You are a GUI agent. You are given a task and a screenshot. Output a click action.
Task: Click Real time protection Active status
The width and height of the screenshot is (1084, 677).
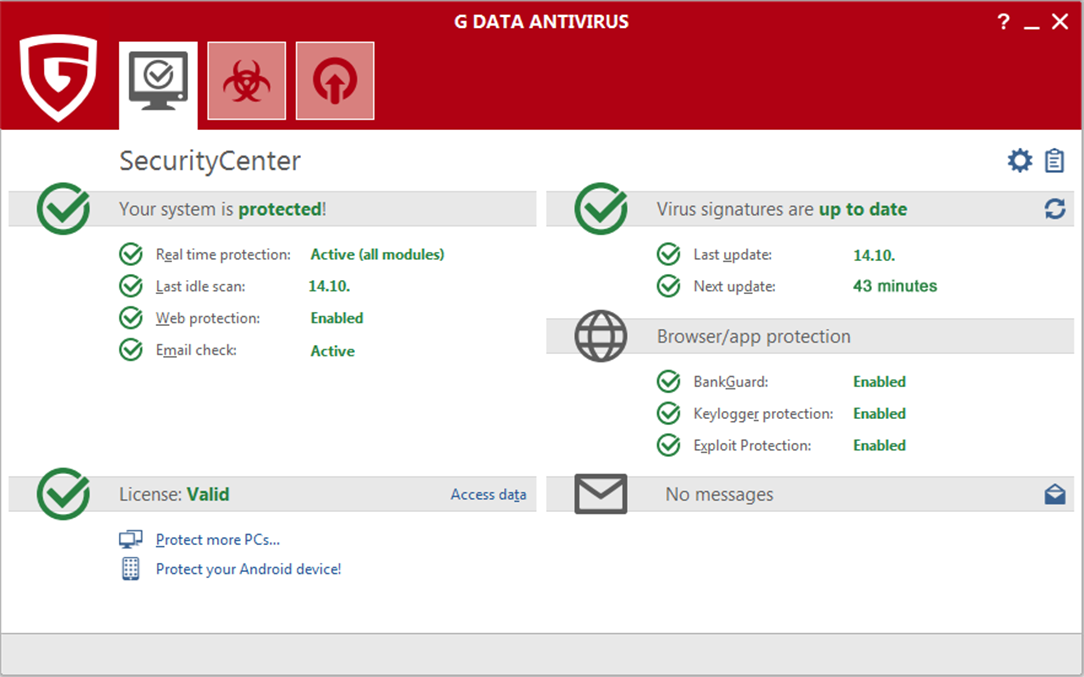tap(377, 255)
